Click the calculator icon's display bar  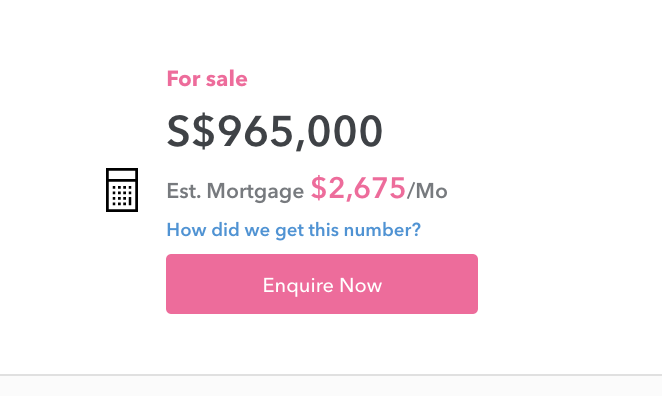[122, 175]
